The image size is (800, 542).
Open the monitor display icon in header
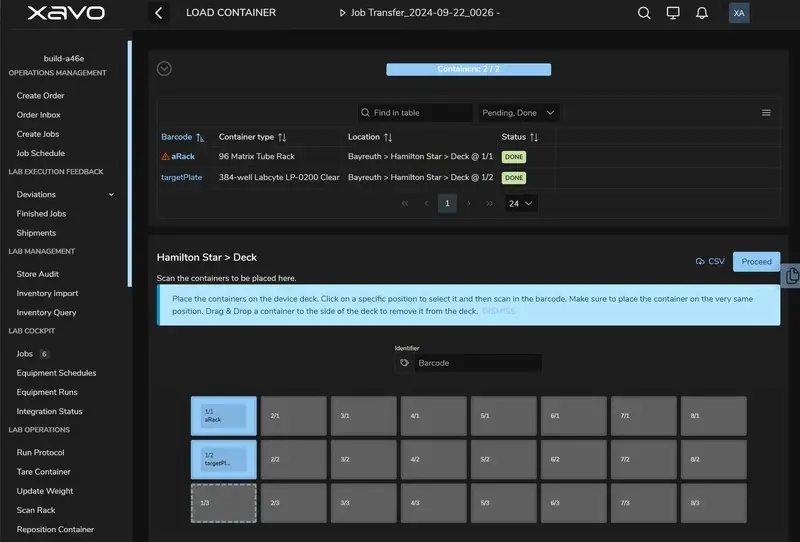pyautogui.click(x=673, y=13)
